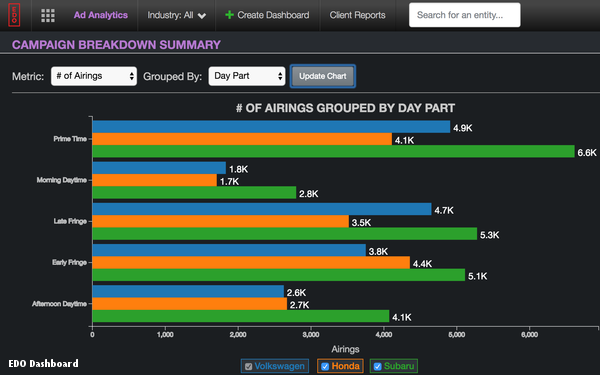Image resolution: width=600 pixels, height=375 pixels.
Task: Uncheck the Honda legend checkbox
Action: (325, 366)
